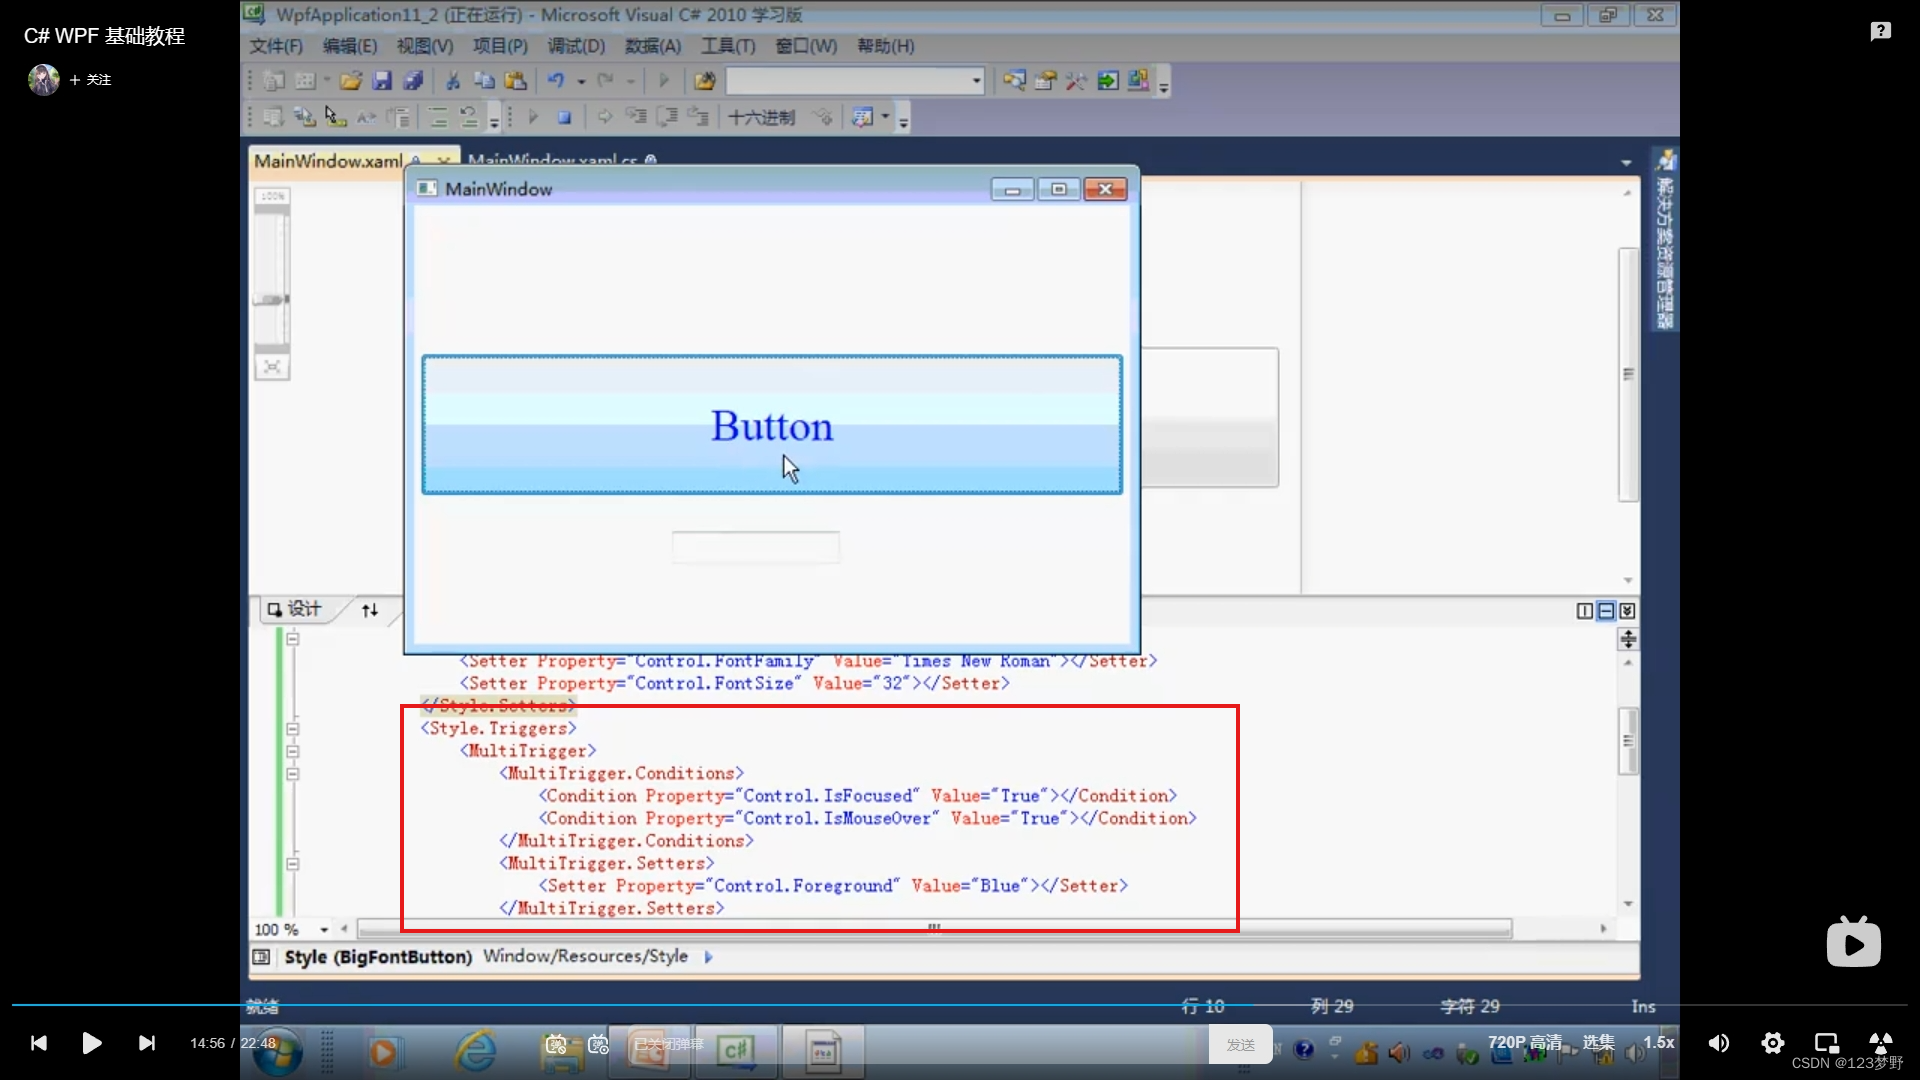The image size is (1920, 1080).
Task: Skip to previous video
Action: (38, 1043)
